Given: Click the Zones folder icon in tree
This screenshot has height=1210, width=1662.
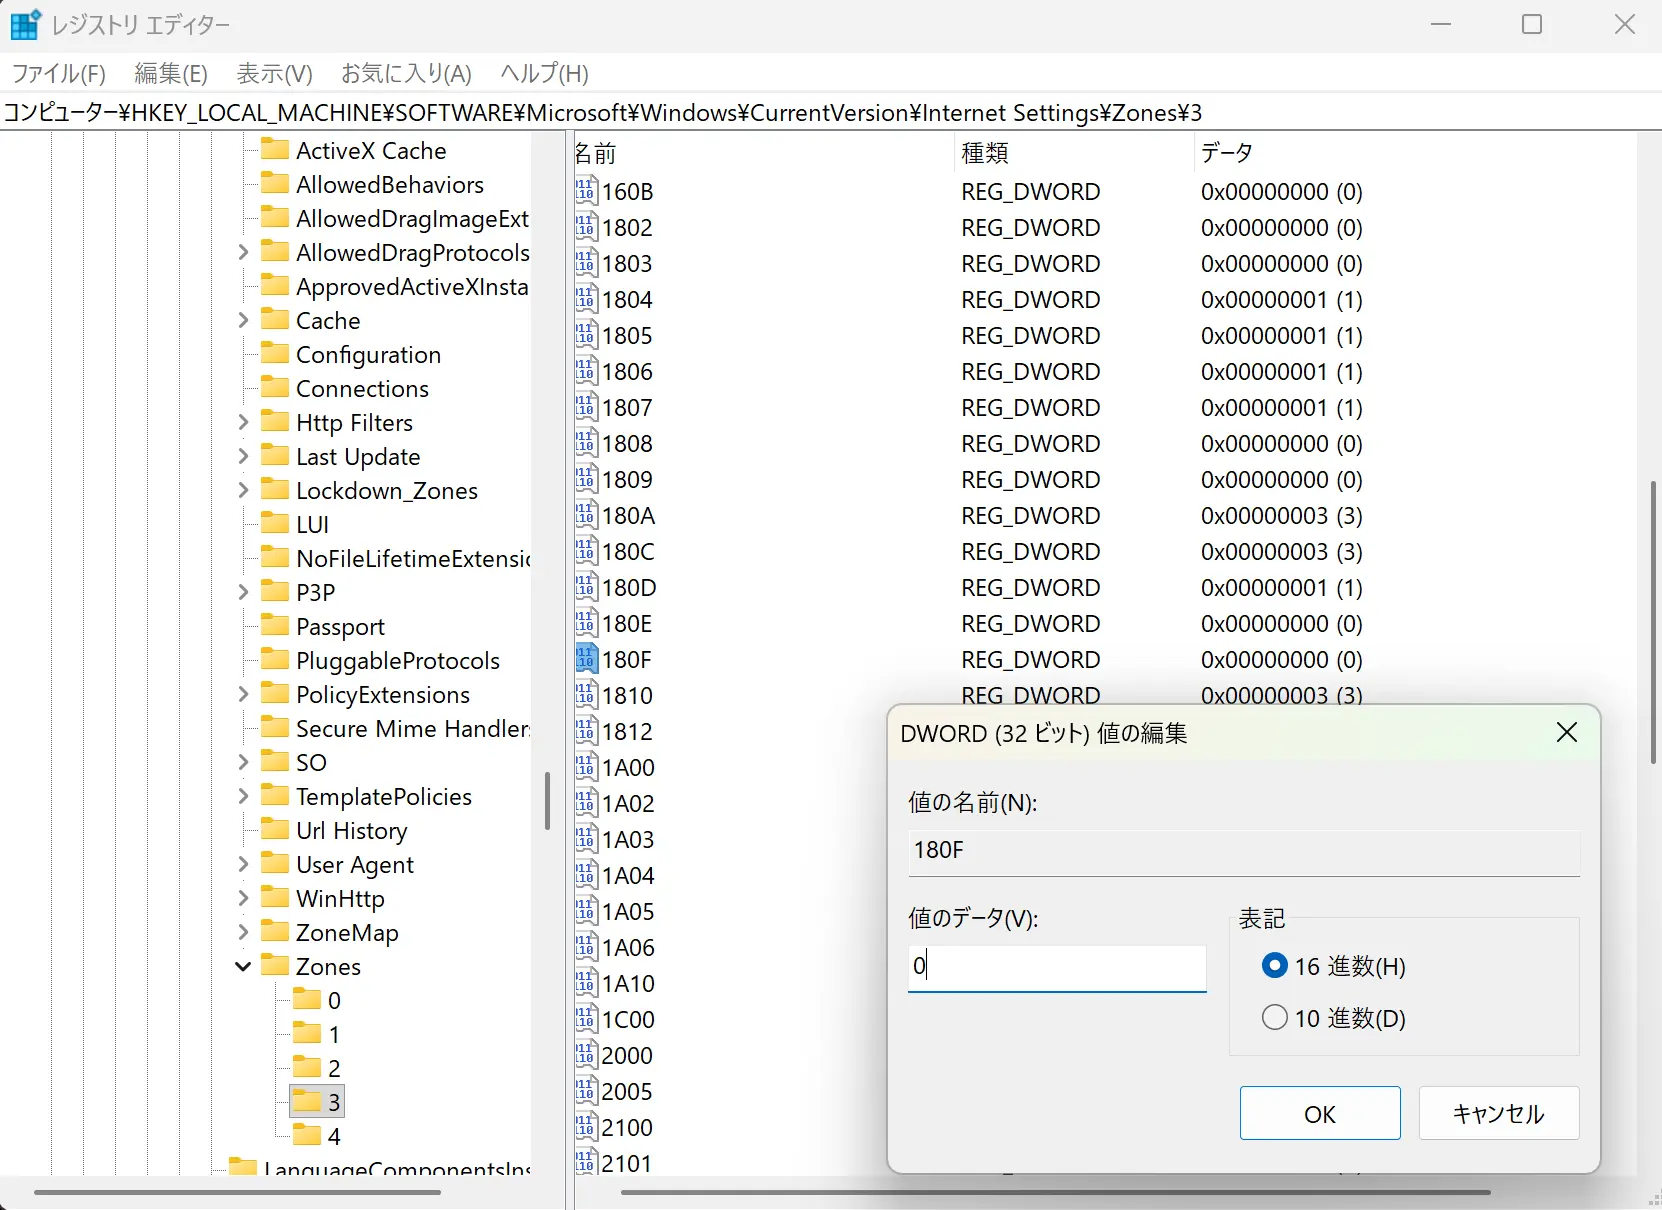Looking at the screenshot, I should [x=275, y=966].
